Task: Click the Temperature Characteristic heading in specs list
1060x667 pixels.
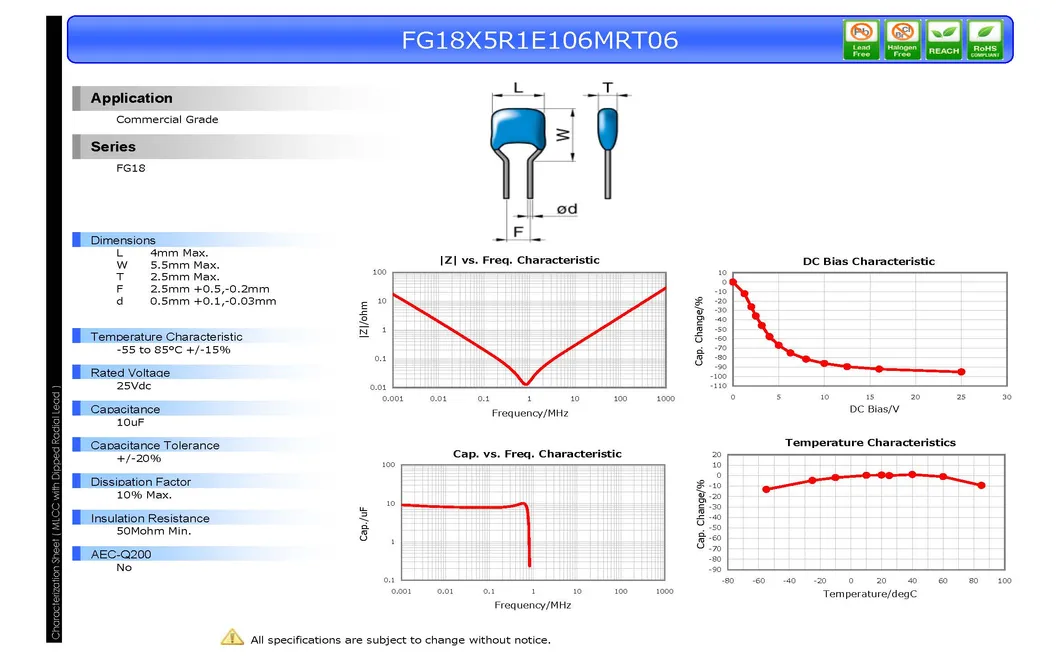Action: [x=166, y=337]
